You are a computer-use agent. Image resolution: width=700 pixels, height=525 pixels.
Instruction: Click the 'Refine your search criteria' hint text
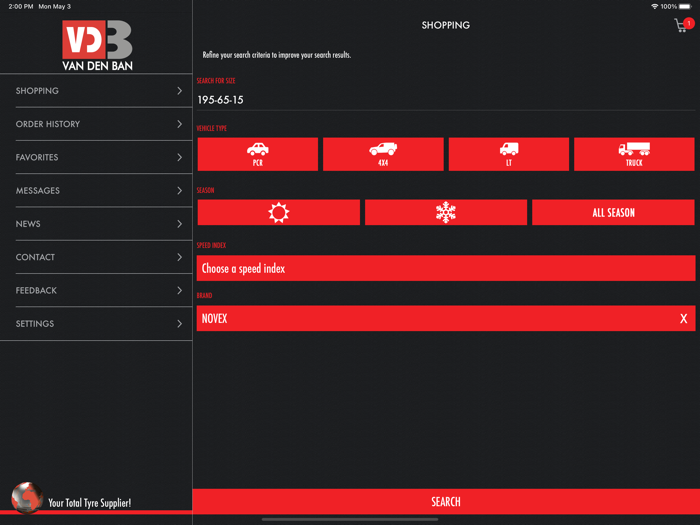pos(277,55)
